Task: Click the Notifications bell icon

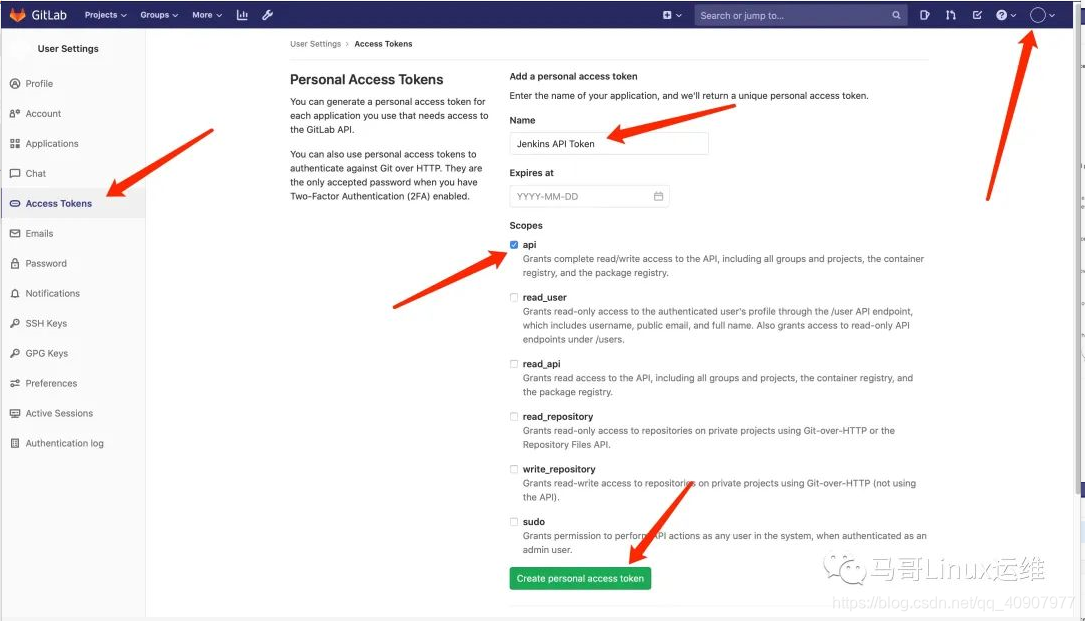Action: tap(15, 294)
